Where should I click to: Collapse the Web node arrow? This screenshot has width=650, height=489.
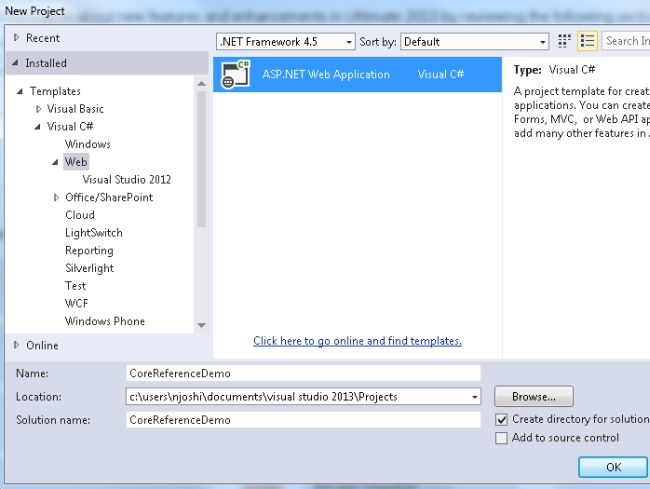(x=55, y=162)
